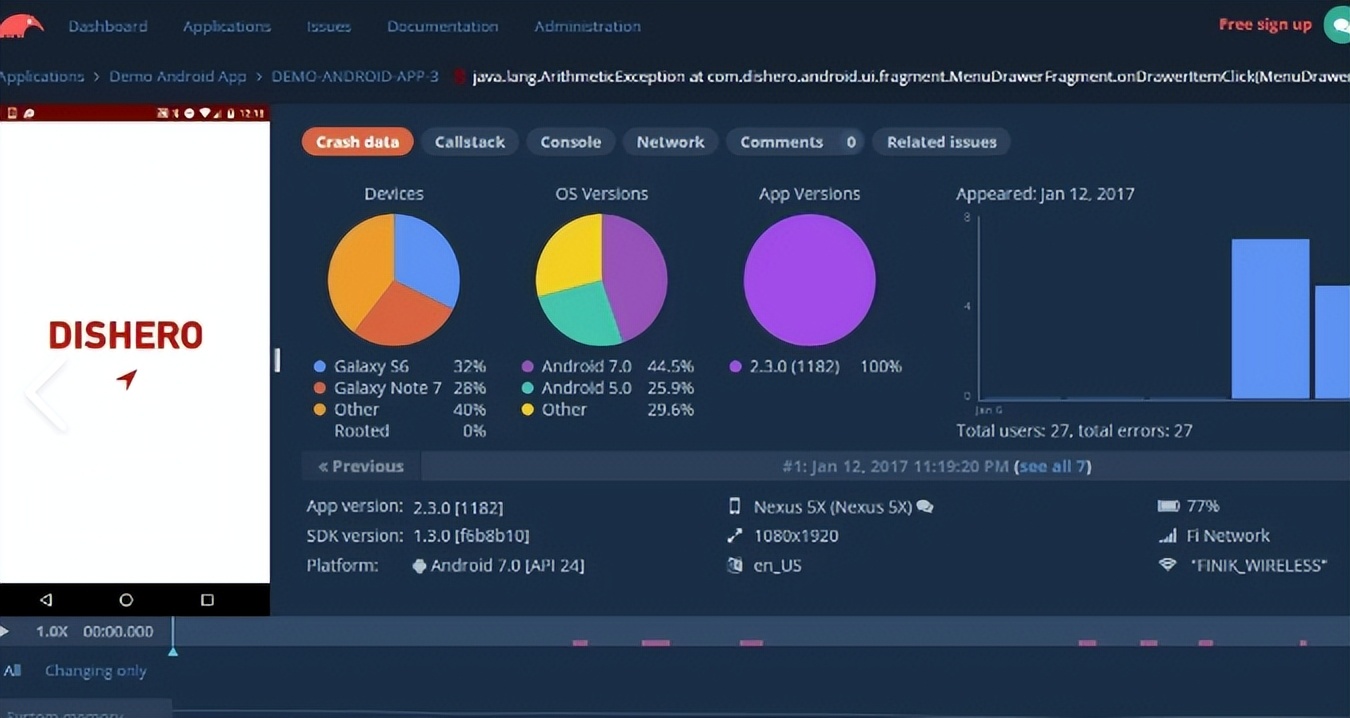Click the resolution icon beside 1080x1920
Viewport: 1350px width, 718px height.
[735, 536]
